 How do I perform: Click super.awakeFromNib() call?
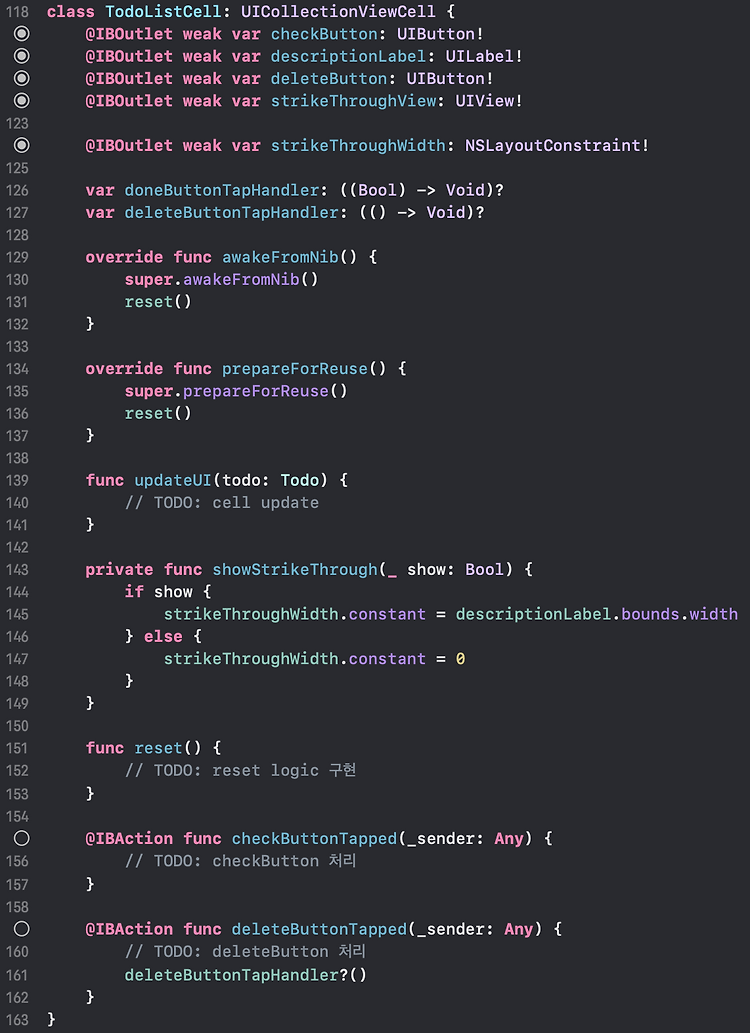pos(221,279)
